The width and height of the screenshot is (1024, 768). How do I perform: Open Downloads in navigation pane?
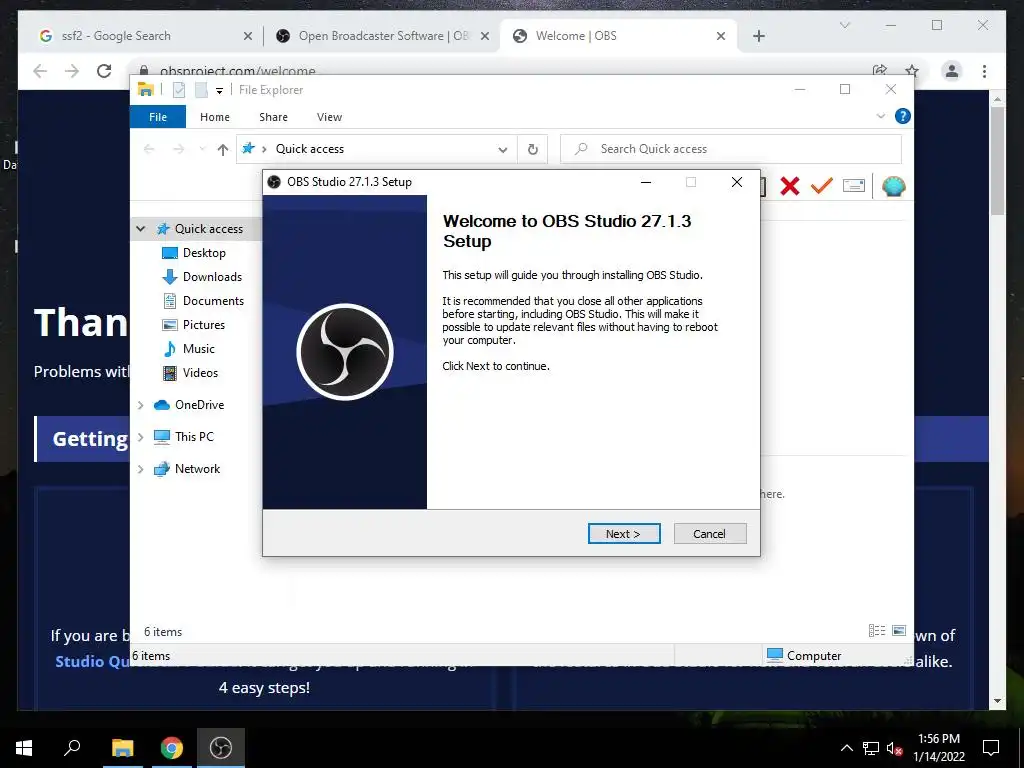(212, 277)
